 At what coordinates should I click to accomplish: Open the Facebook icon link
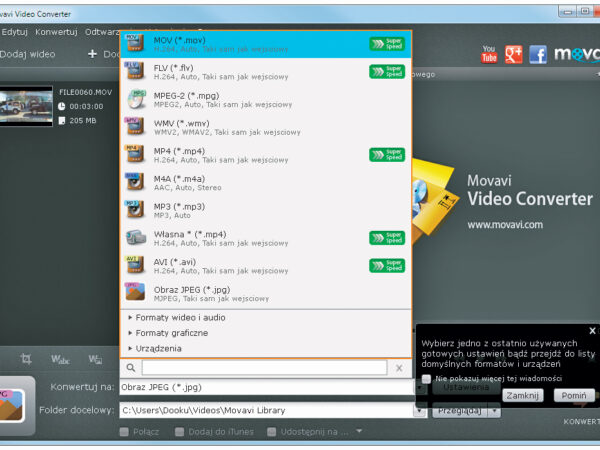click(x=538, y=54)
